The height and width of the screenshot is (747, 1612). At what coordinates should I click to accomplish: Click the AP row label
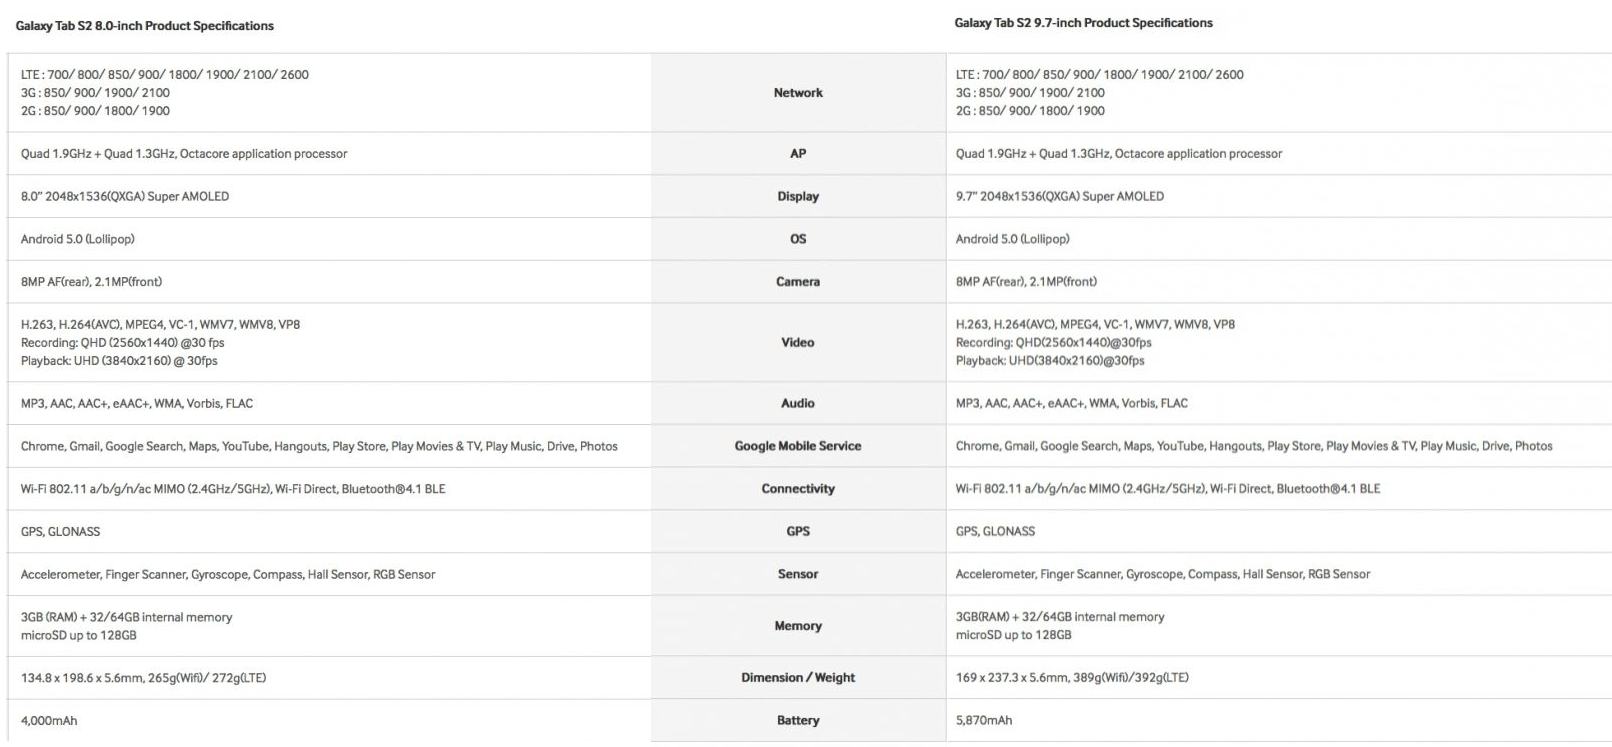coord(798,154)
